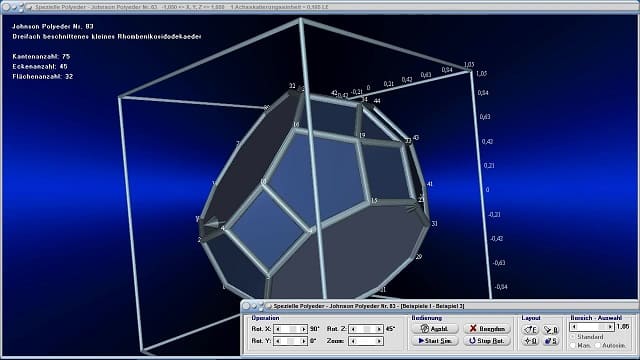Image resolution: width=640 pixels, height=360 pixels.
Task: Click the Layout F icon button
Action: (531, 329)
